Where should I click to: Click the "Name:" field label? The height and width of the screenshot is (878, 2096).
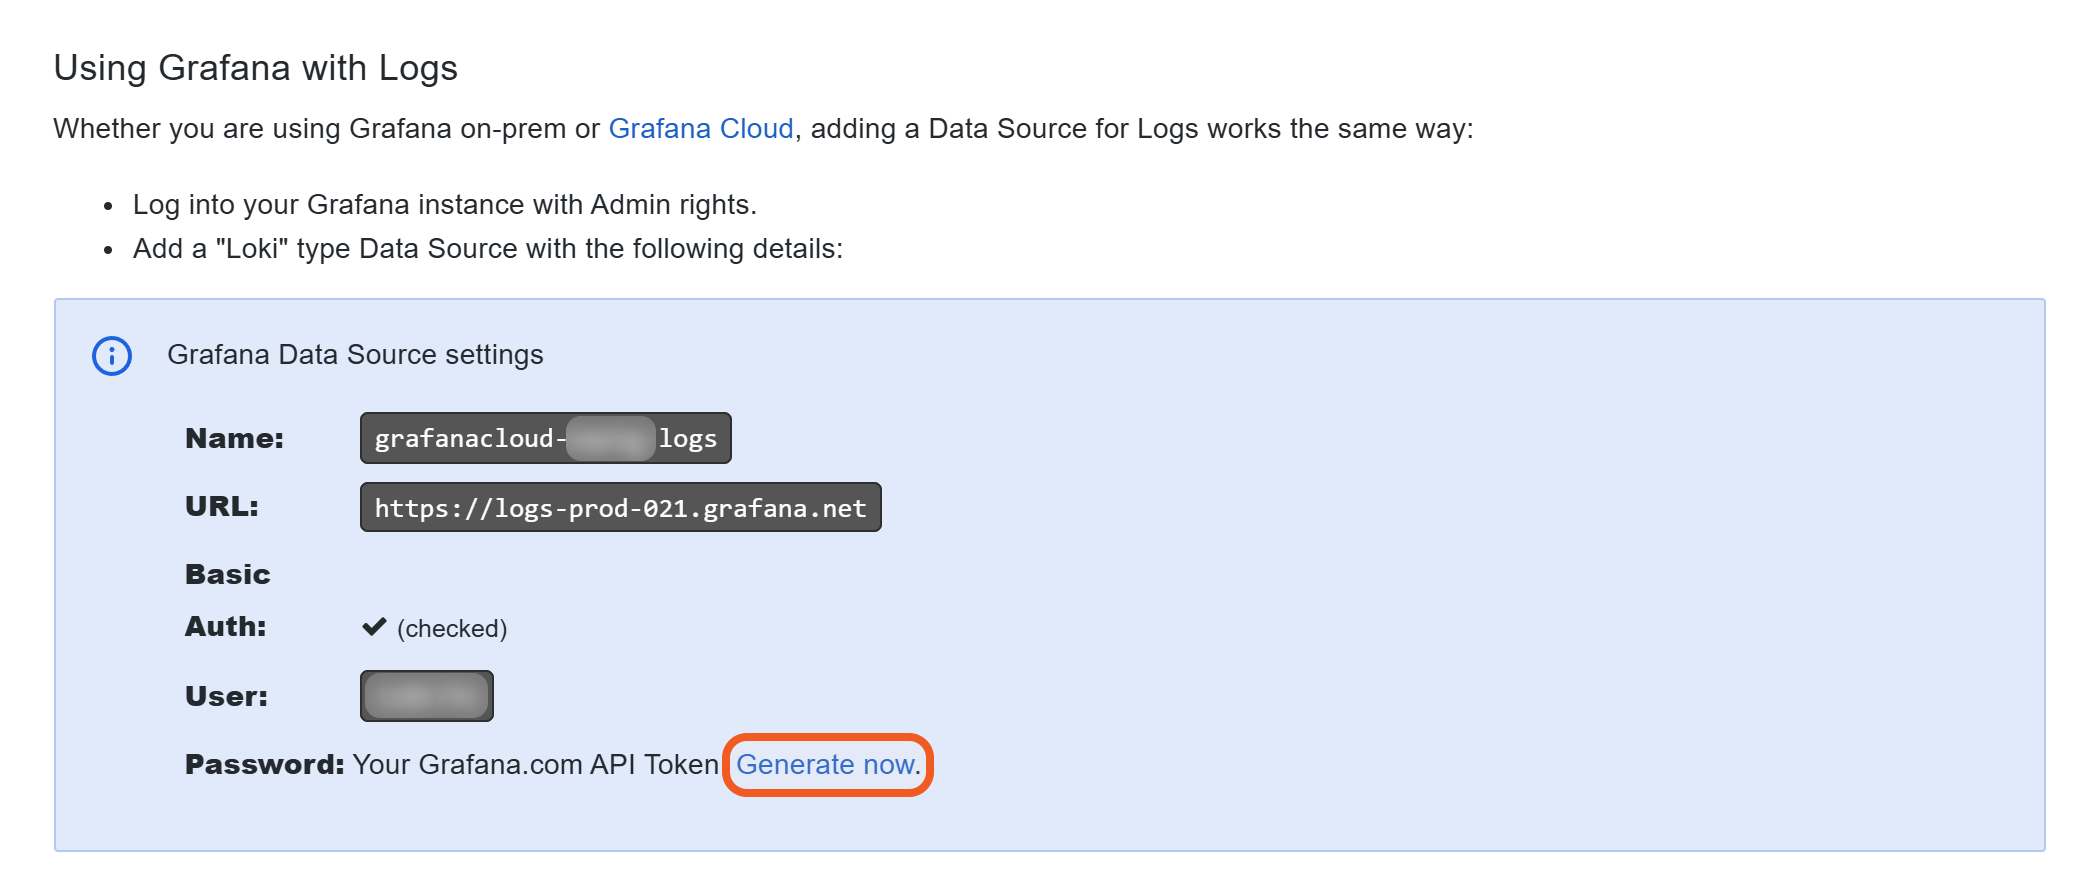click(x=234, y=438)
